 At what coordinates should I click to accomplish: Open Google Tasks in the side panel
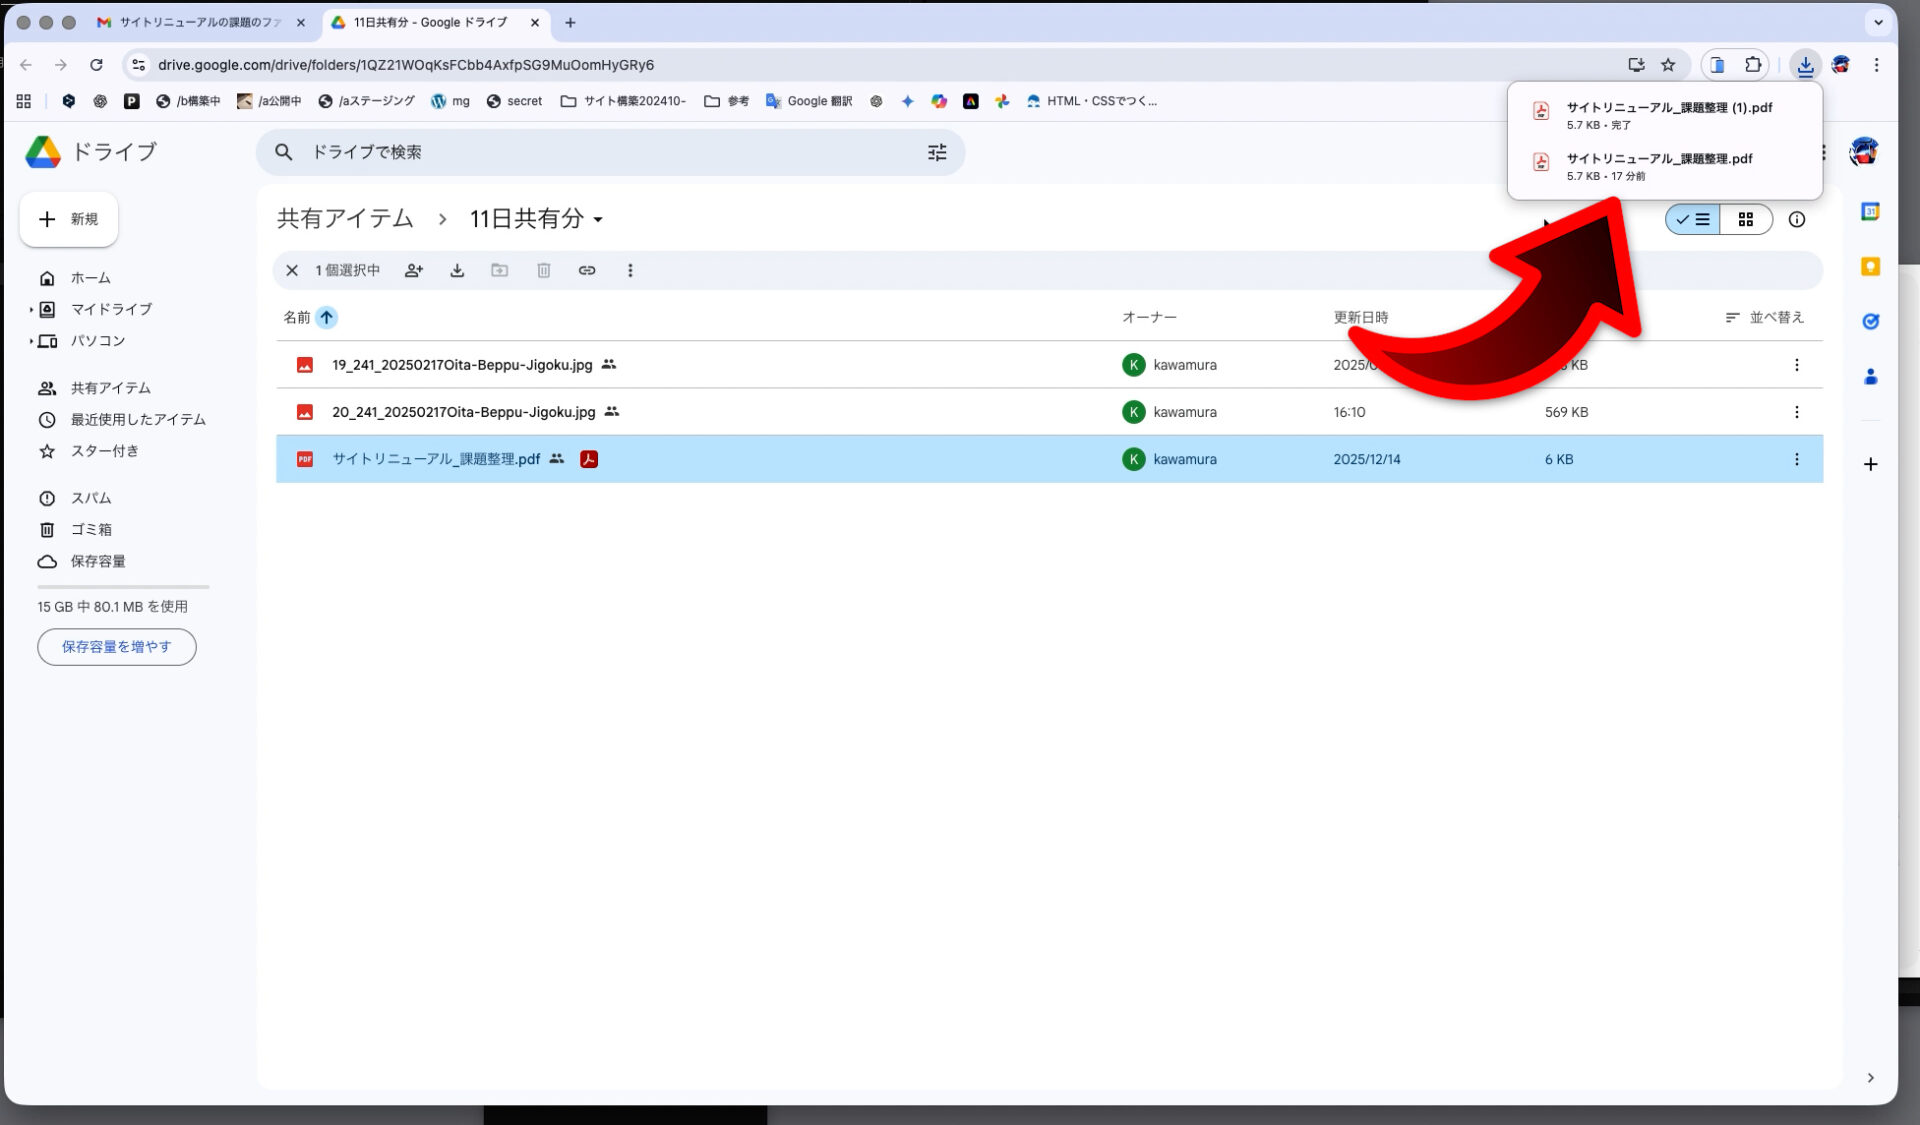pos(1870,321)
